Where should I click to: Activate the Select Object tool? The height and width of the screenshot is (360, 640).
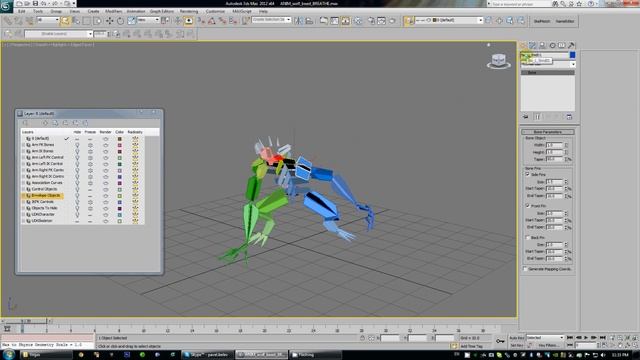tap(65, 20)
